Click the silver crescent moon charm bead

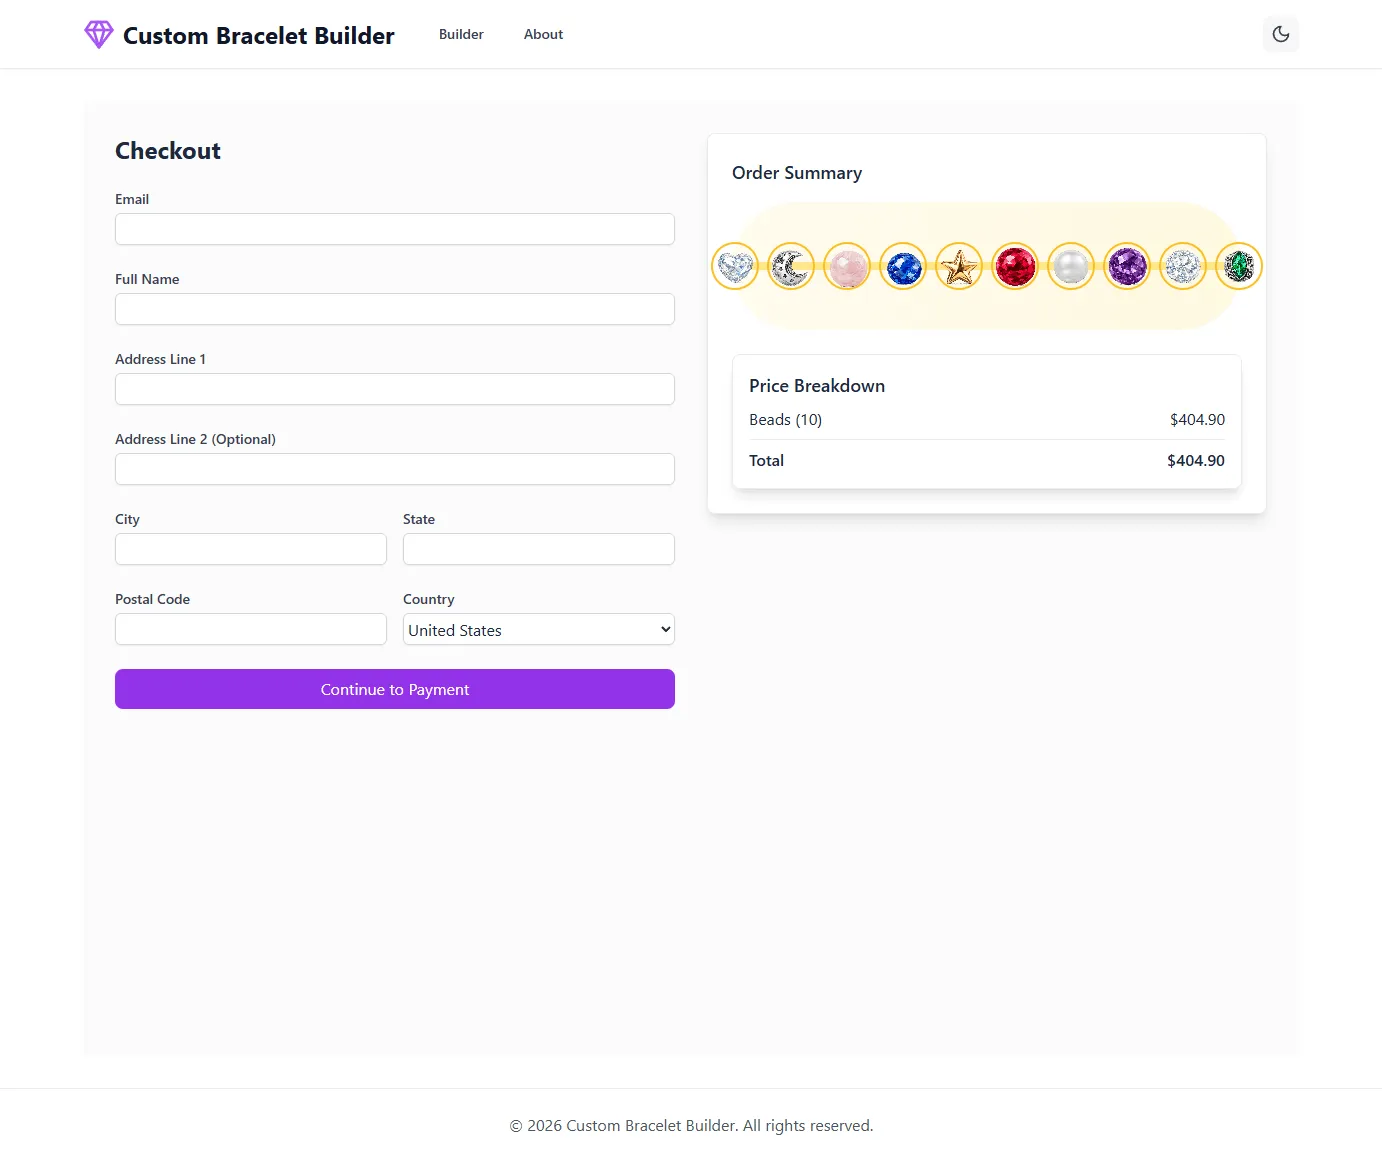coord(791,266)
